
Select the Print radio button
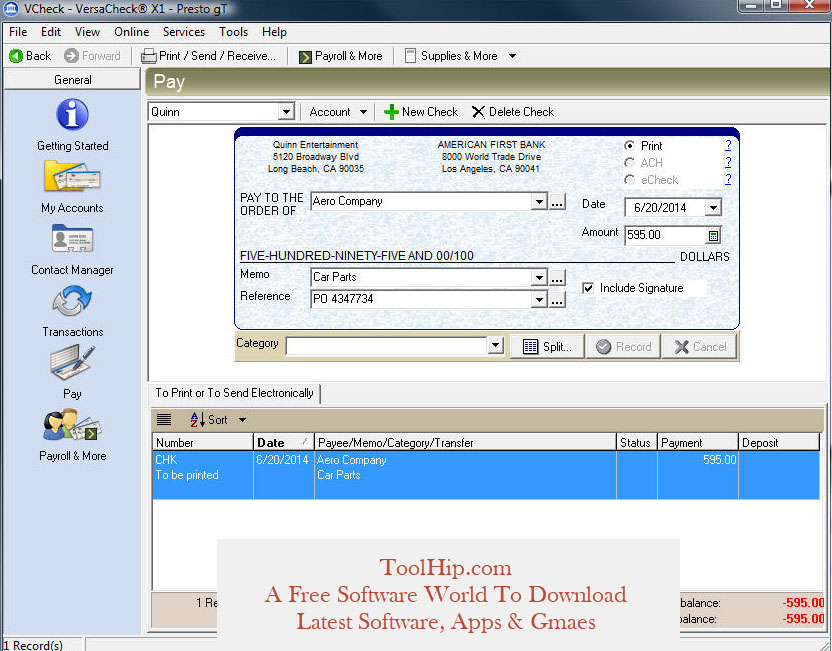click(629, 145)
